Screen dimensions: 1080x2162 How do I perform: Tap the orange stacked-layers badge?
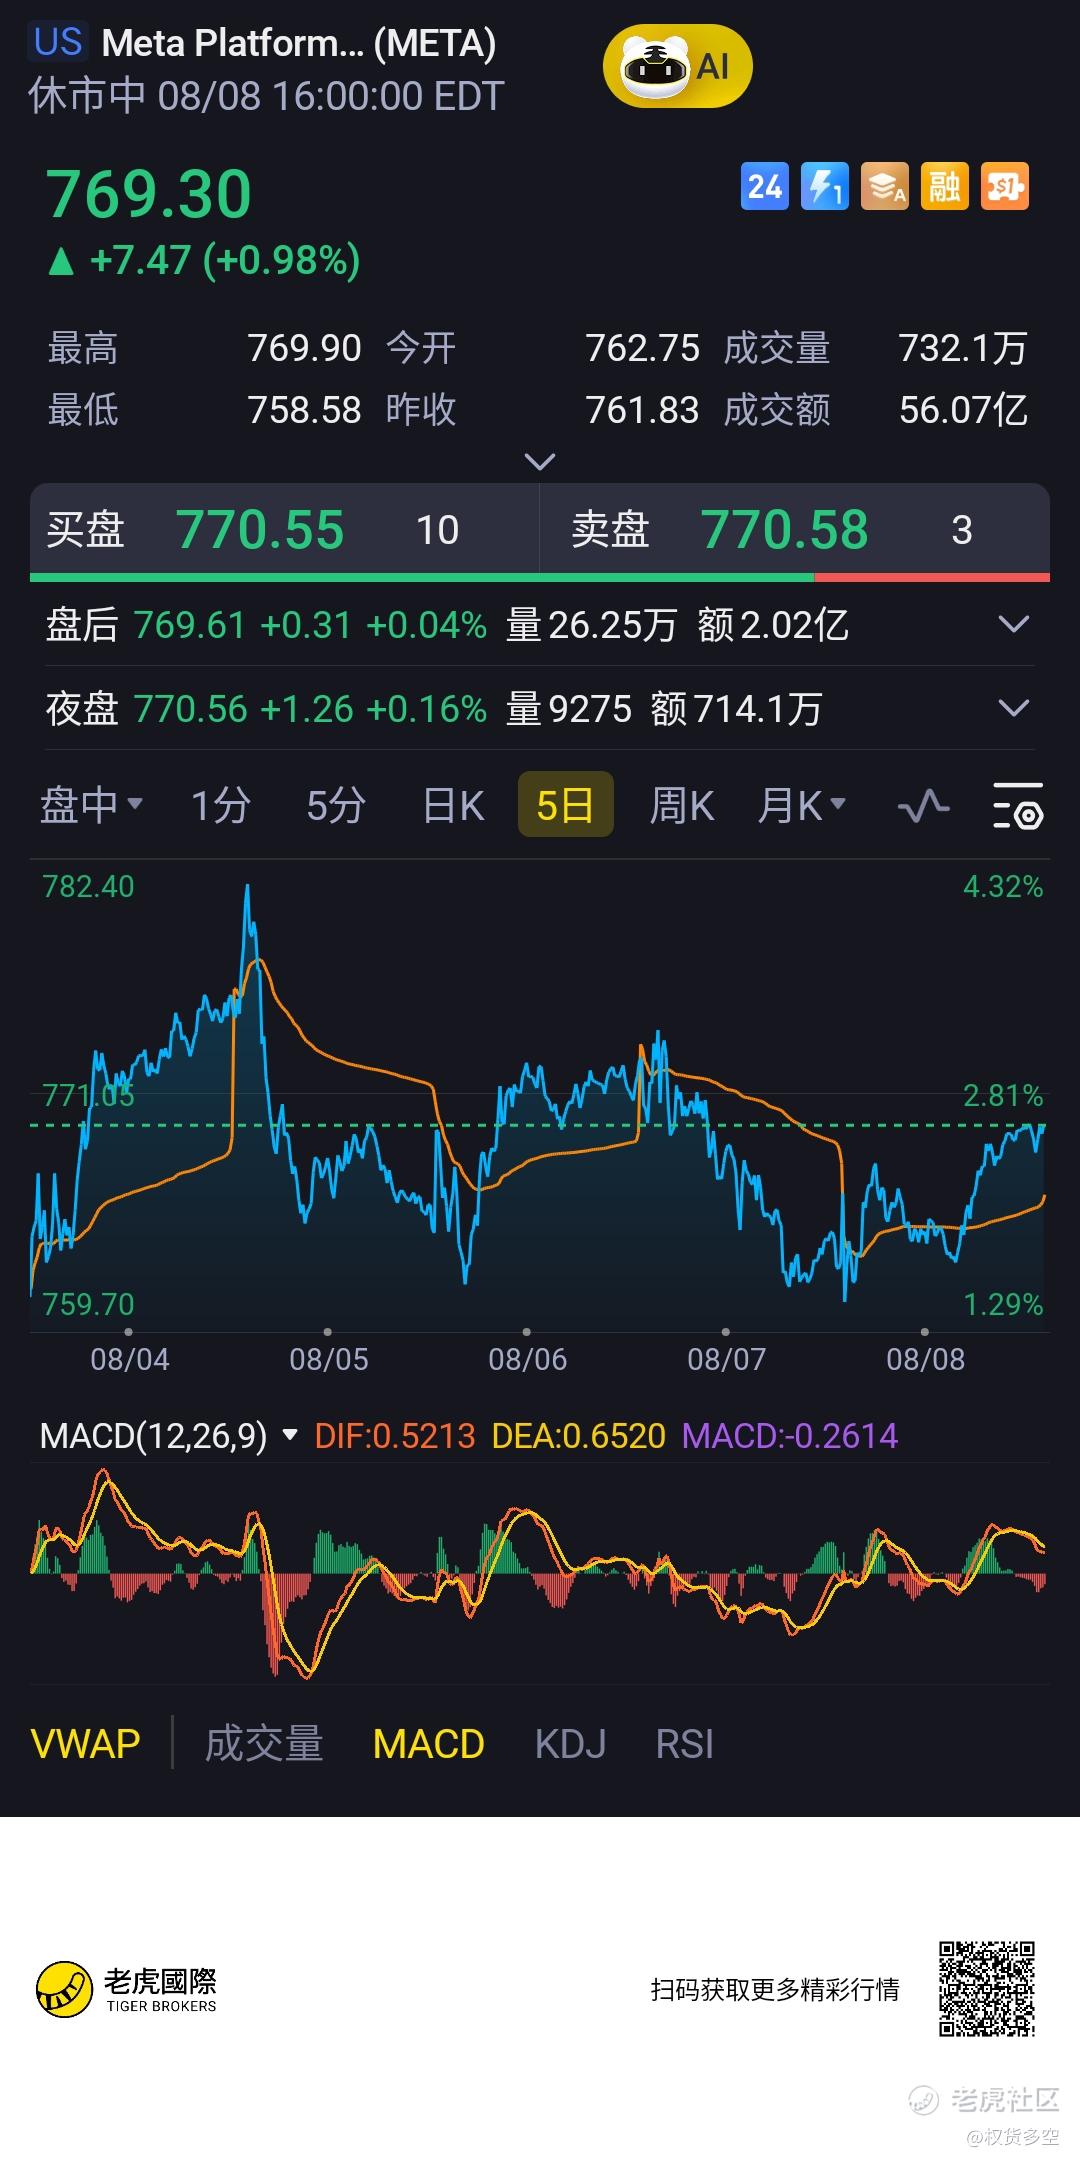tap(885, 186)
